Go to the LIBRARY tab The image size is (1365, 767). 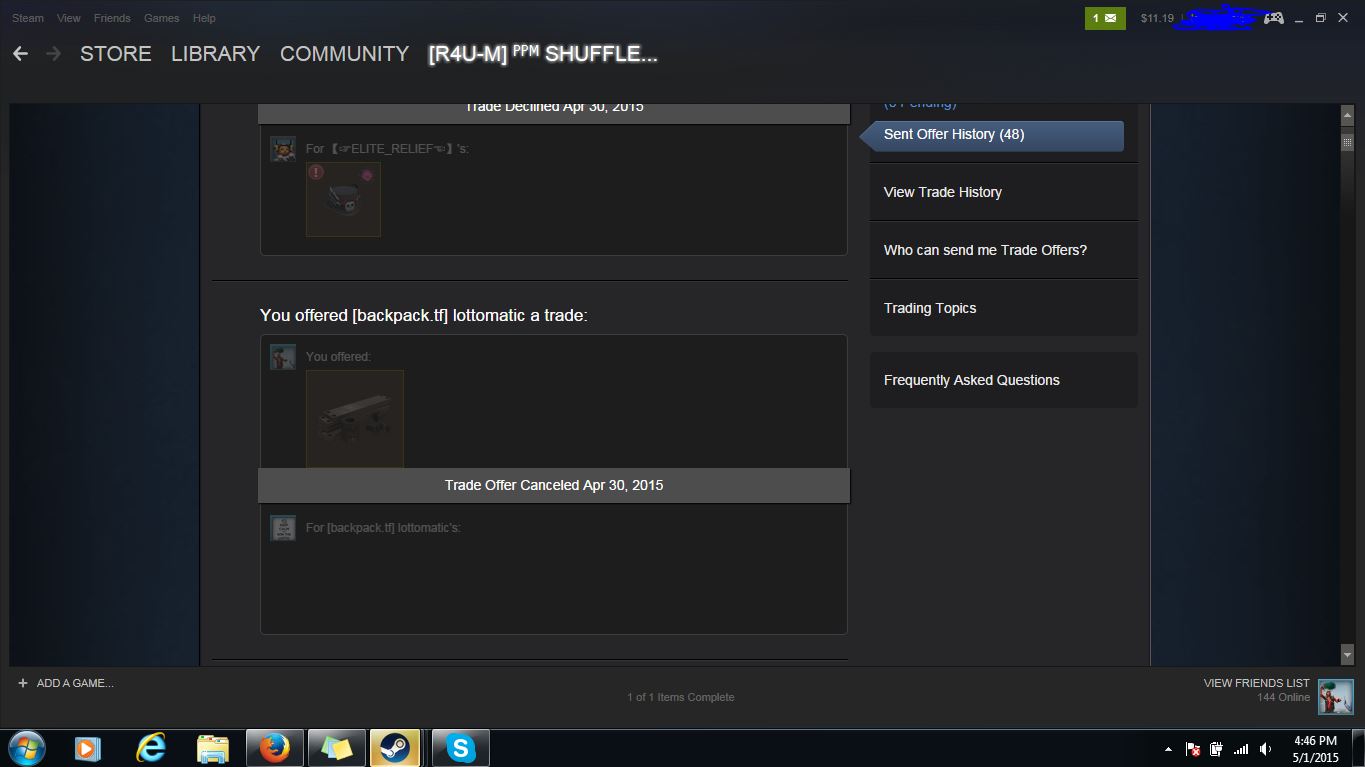[x=215, y=54]
